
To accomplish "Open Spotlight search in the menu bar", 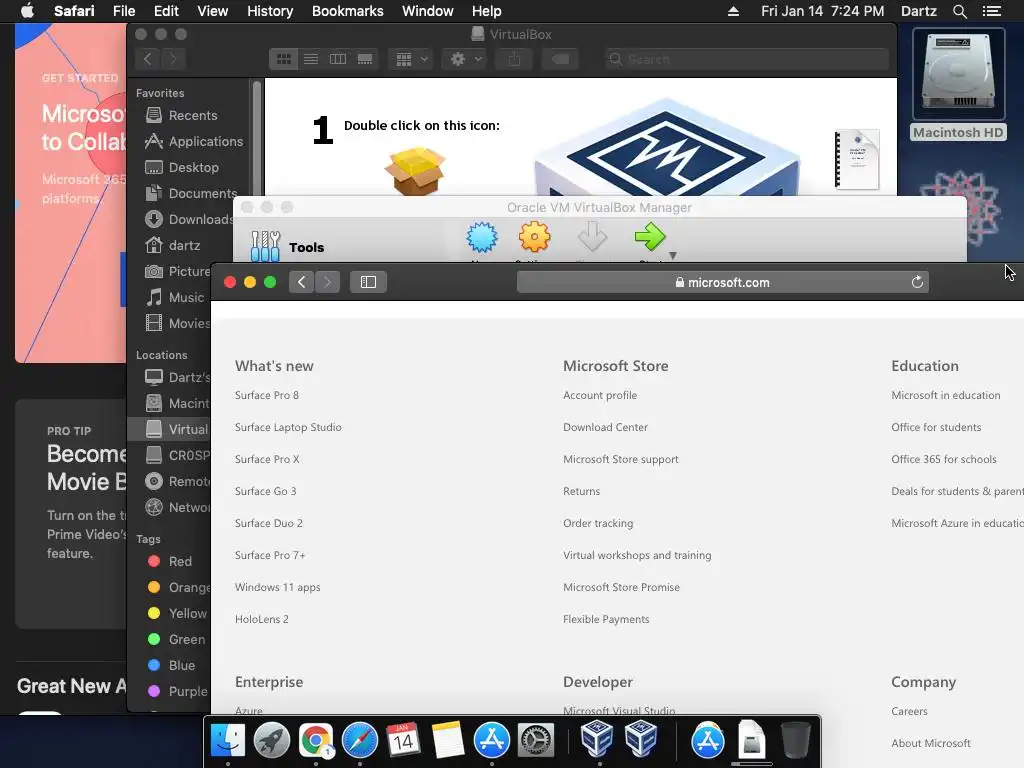I will coord(959,11).
